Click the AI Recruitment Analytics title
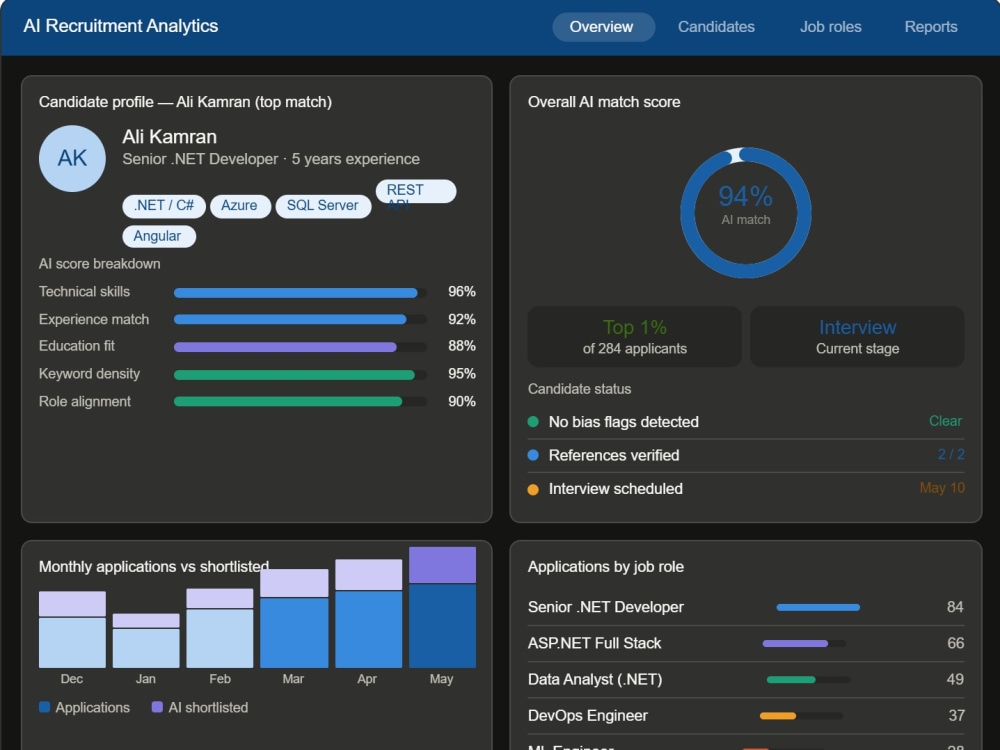Screen dimensions: 1000x750 click(x=121, y=26)
